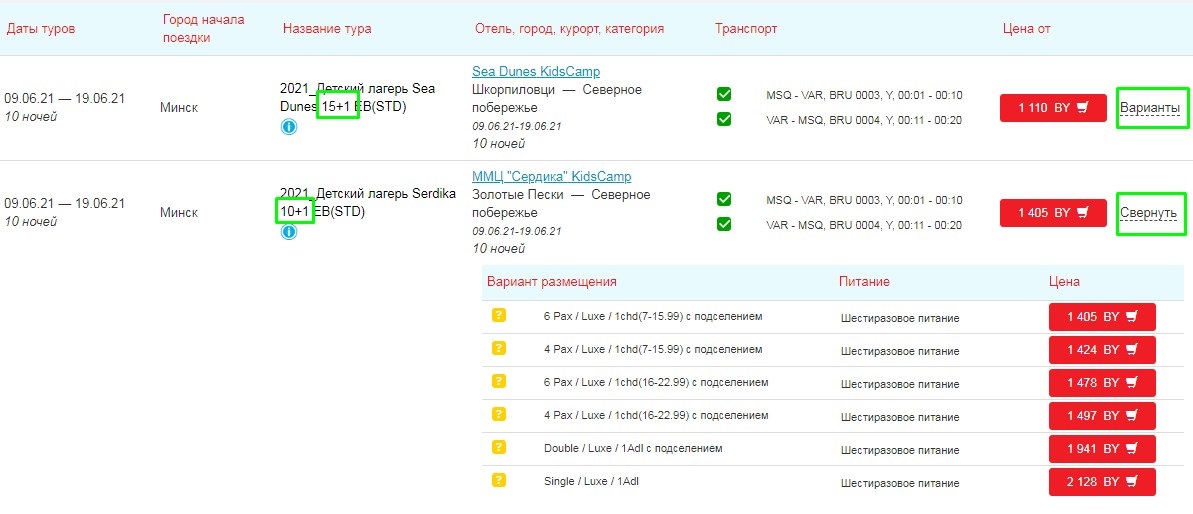Viewport: 1193px width, 514px height.
Task: Click 6 Pax / Luxe / 1chd(16-22.99) text
Action: (656, 382)
